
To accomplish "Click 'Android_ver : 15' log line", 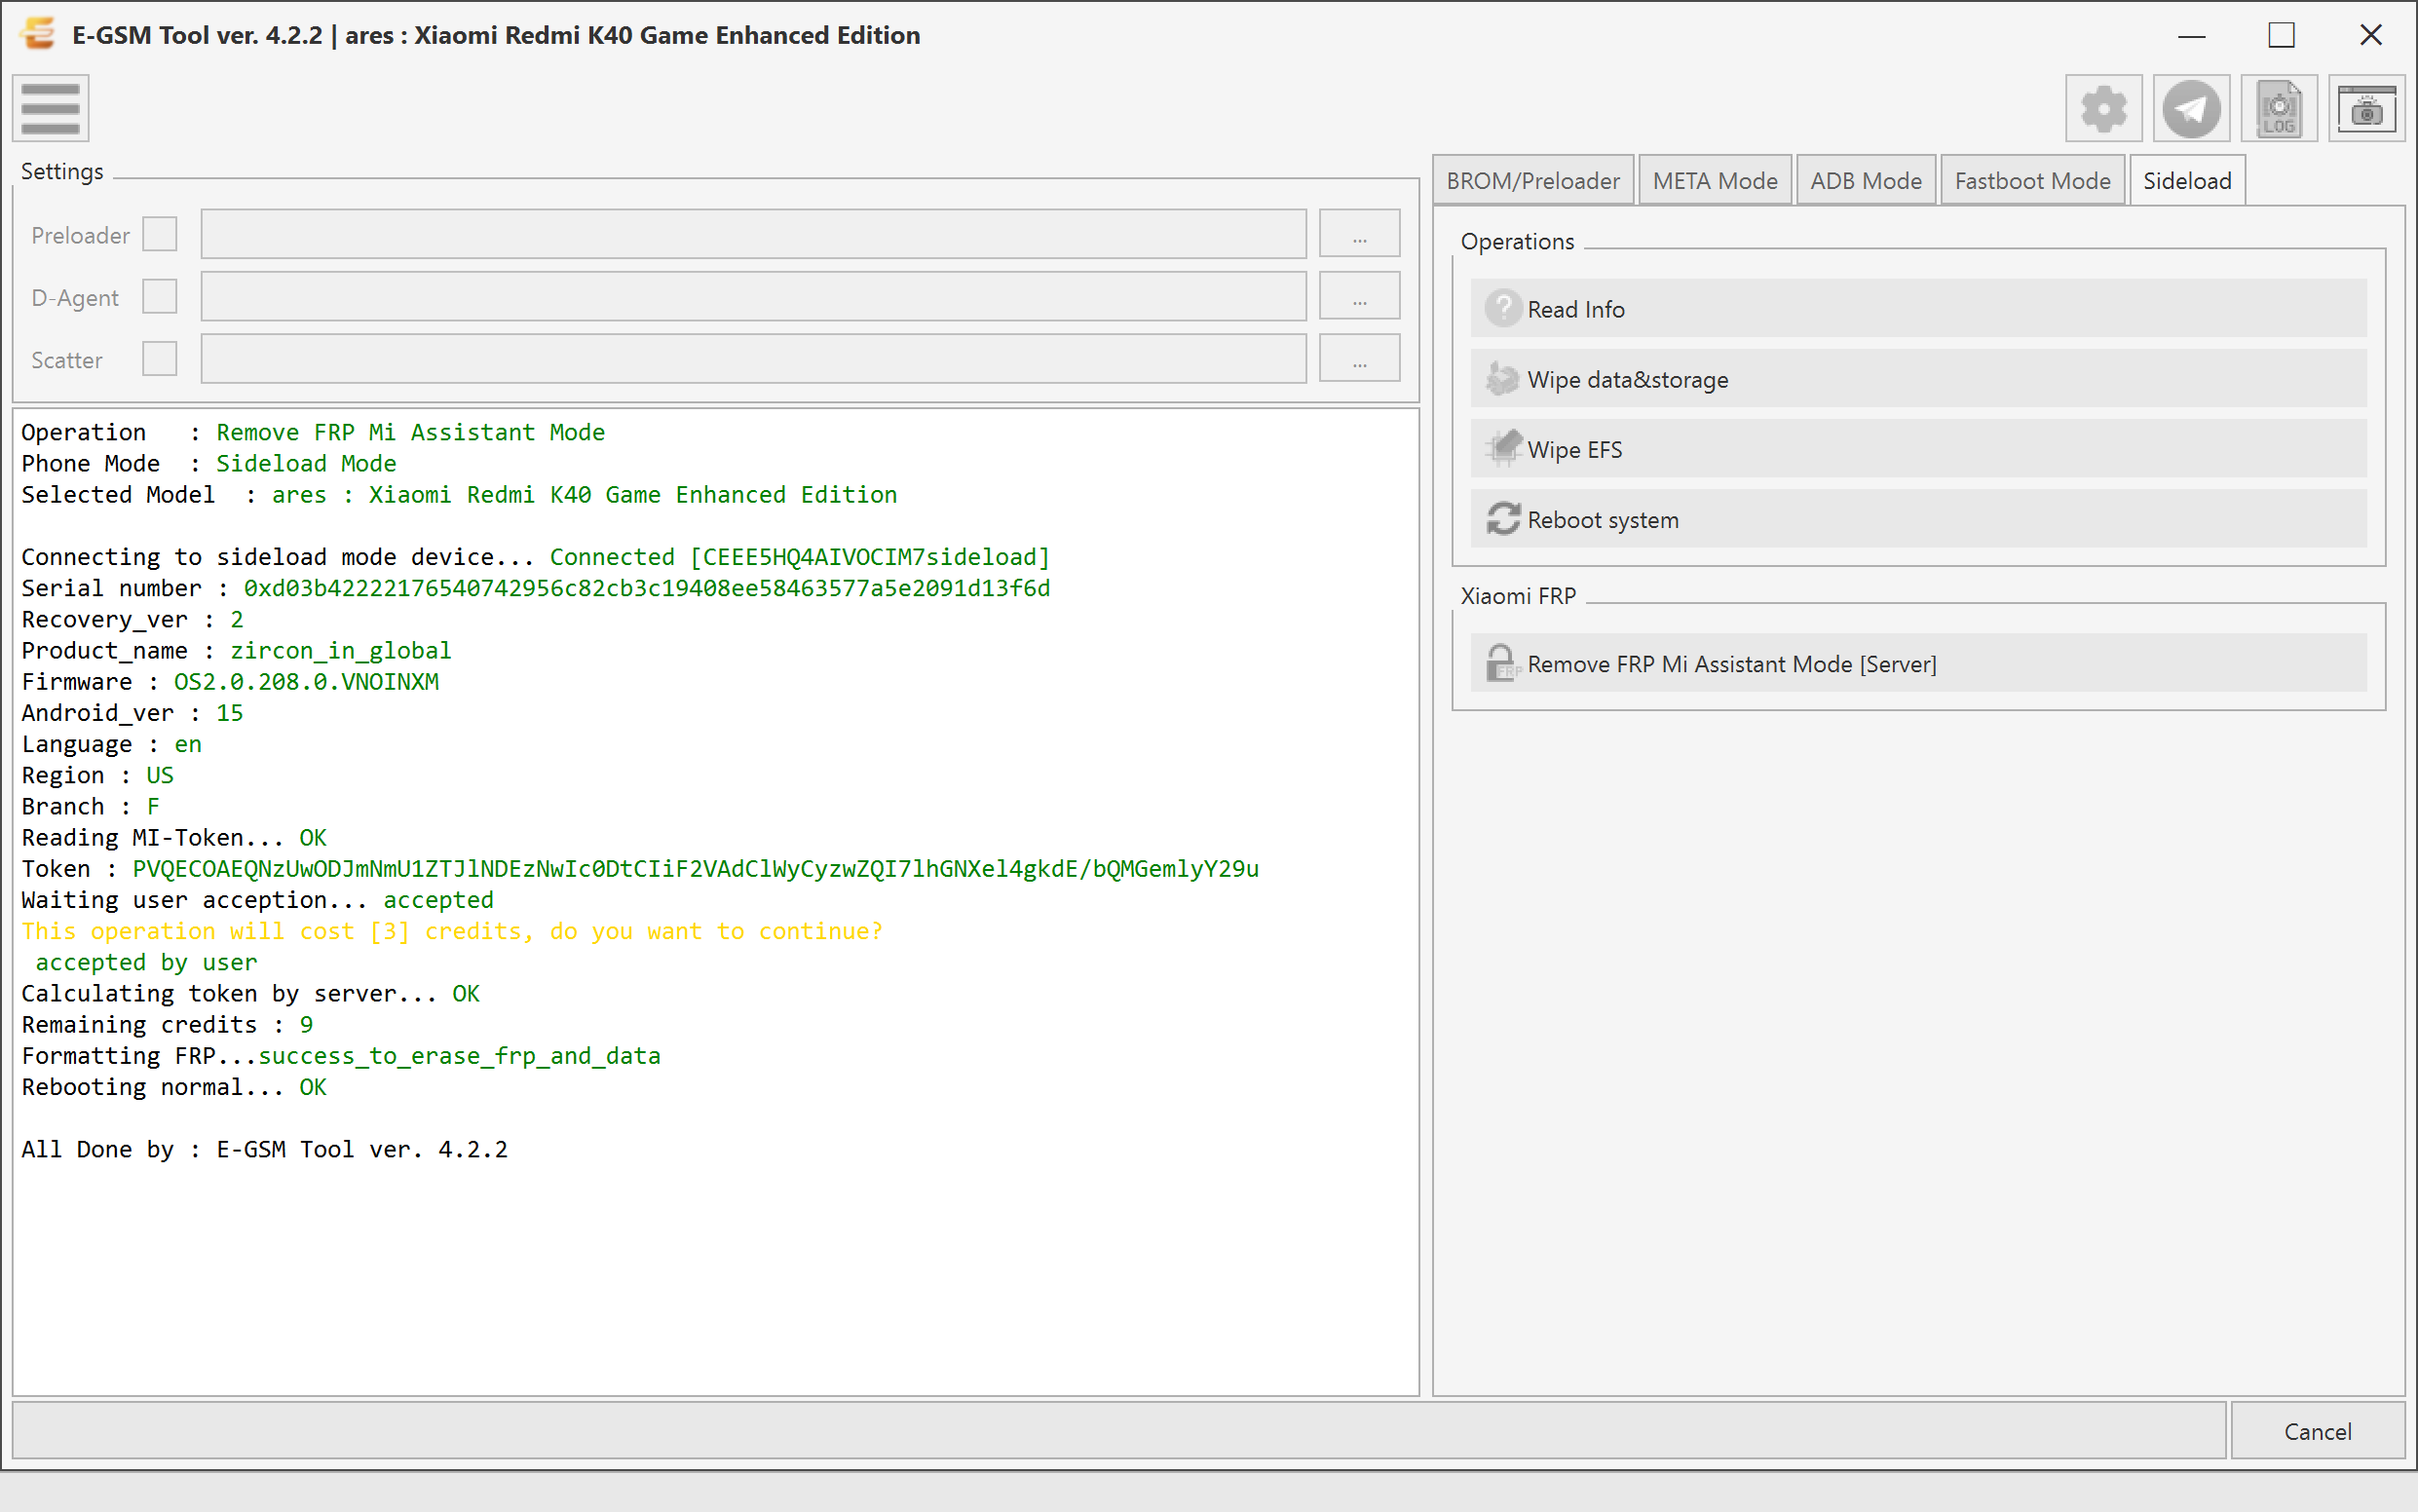I will click(132, 713).
